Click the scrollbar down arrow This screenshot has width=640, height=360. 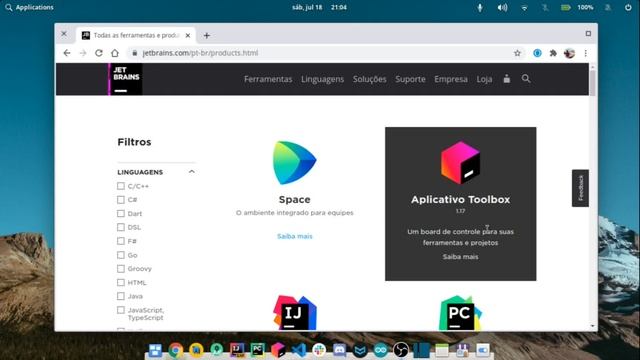coord(592,326)
